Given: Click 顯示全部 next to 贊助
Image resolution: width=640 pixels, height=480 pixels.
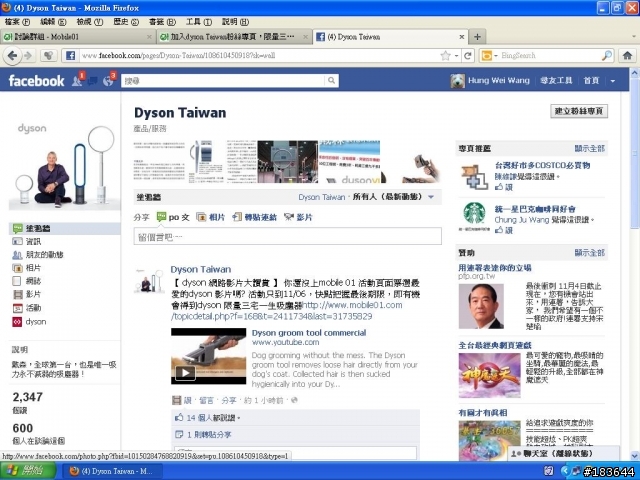Looking at the screenshot, I should click(589, 253).
